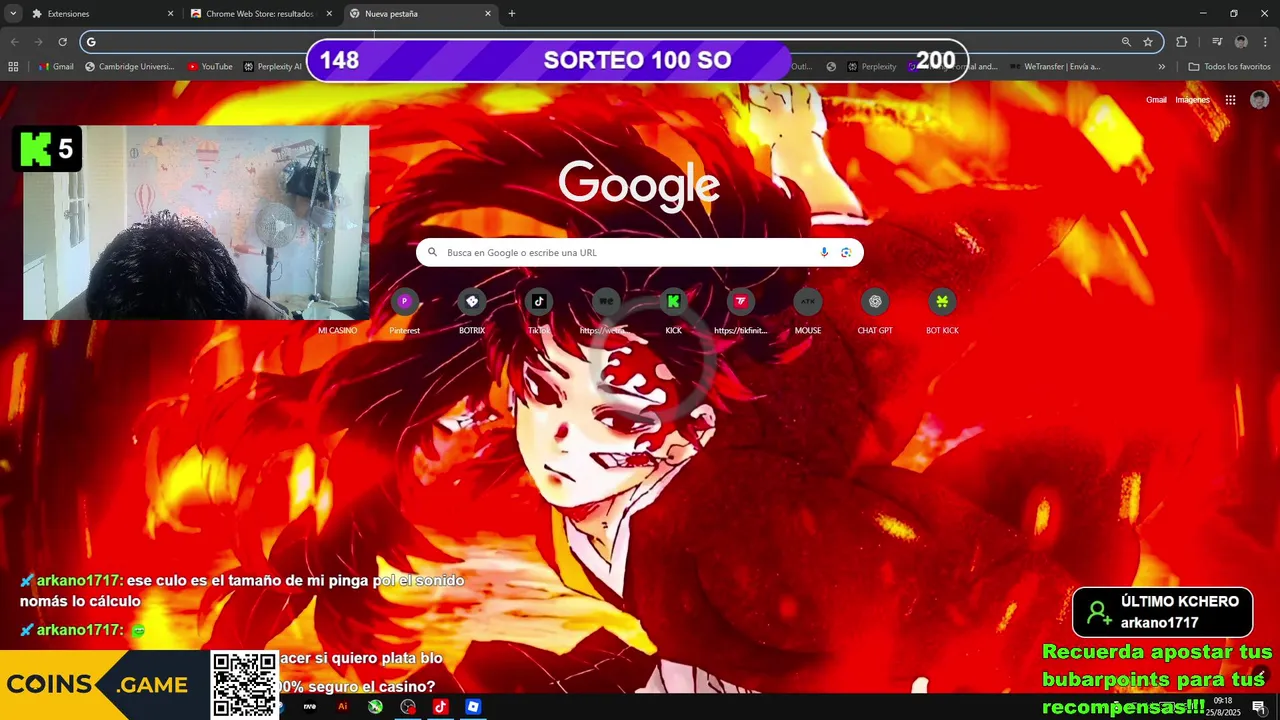This screenshot has height=720, width=1280.
Task: Open the tab search dropdown arrow
Action: [x=13, y=14]
